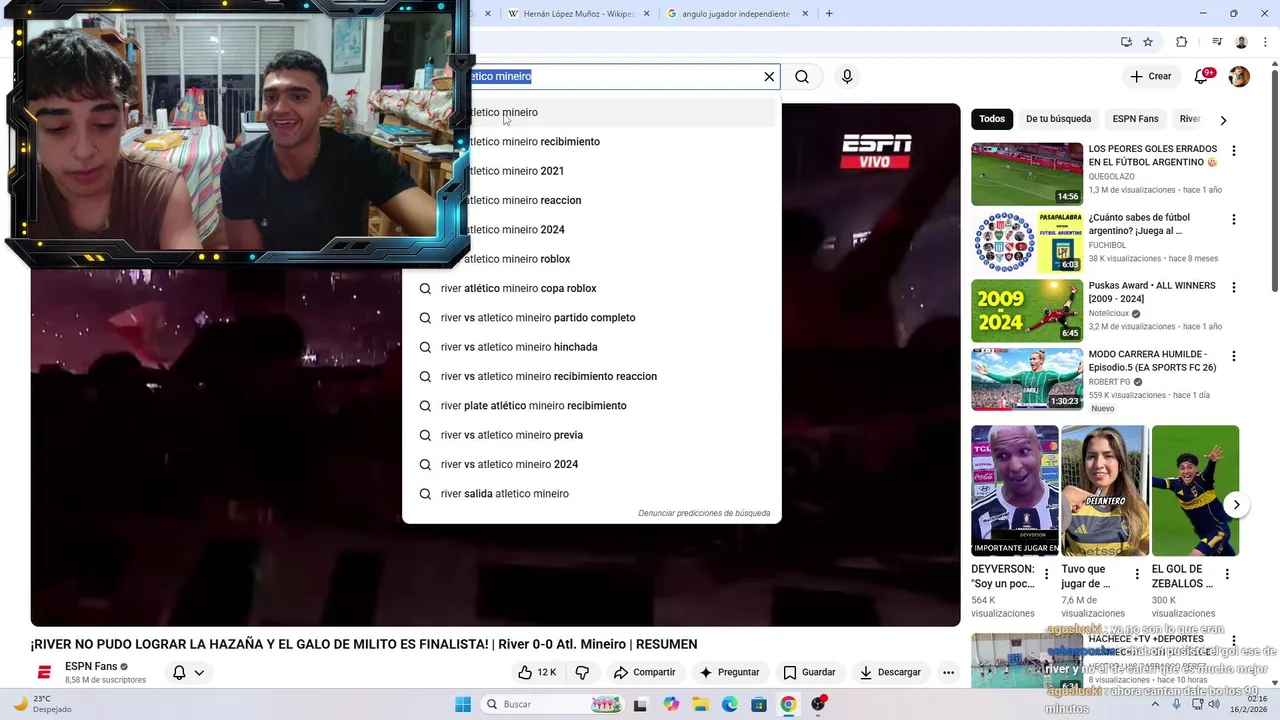1280x720 pixels.
Task: Click the Preguntar button
Action: pyautogui.click(x=729, y=672)
